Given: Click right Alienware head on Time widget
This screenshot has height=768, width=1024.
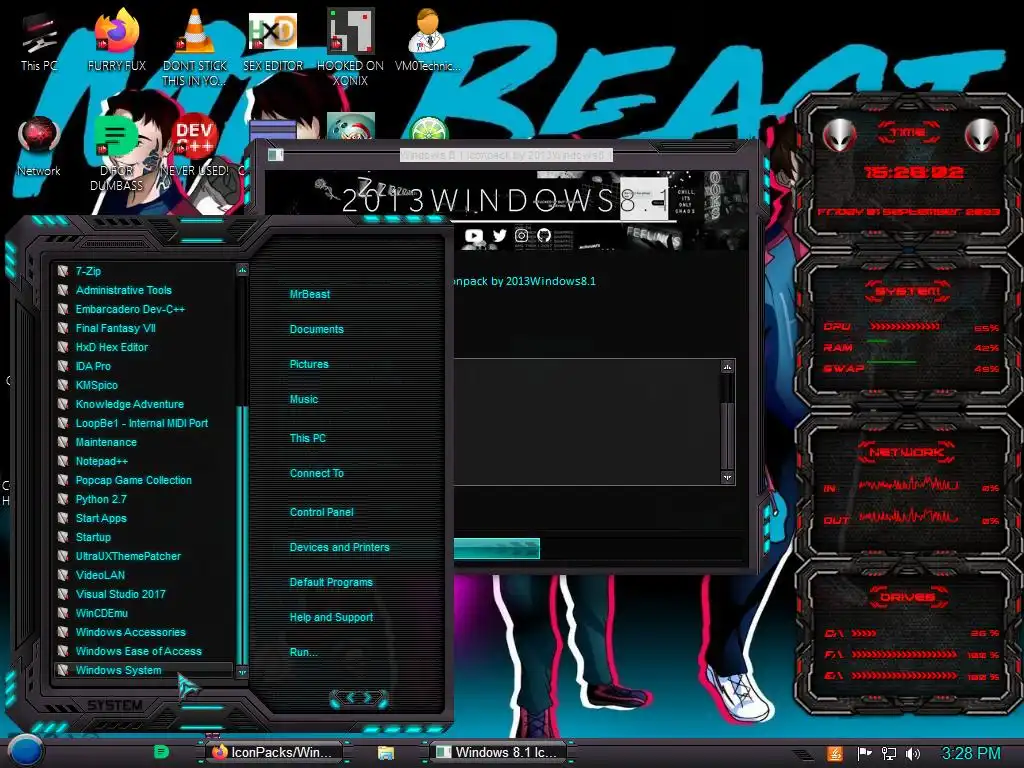Looking at the screenshot, I should click(x=981, y=135).
